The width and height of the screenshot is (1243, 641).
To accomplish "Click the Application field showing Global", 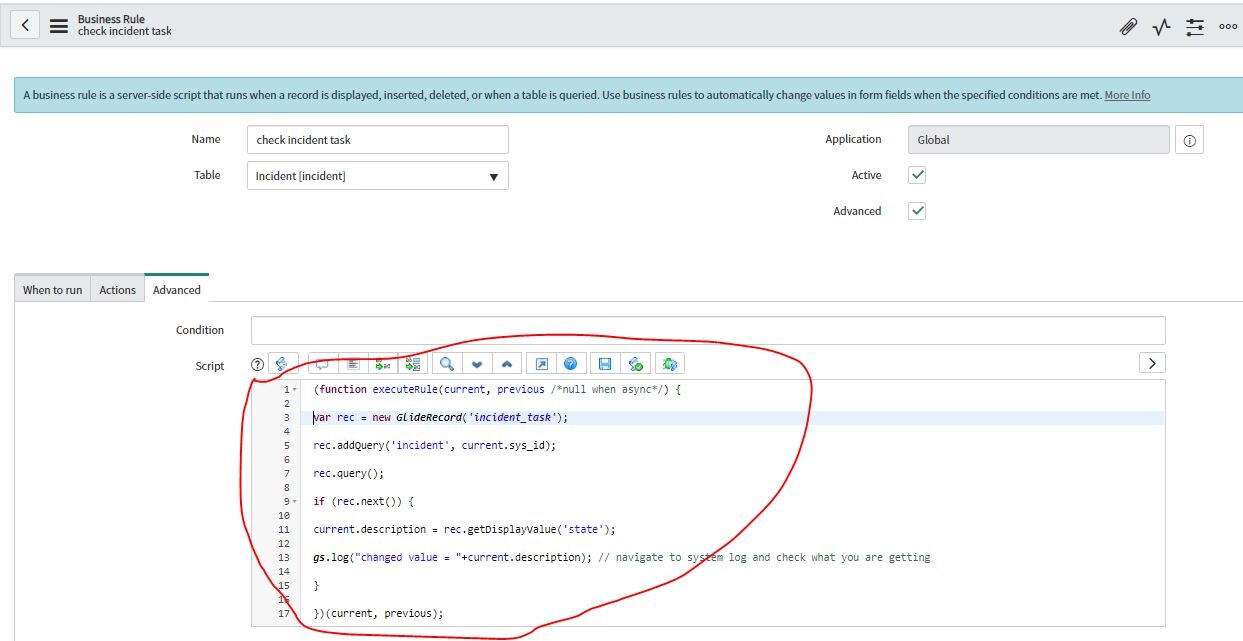I will pos(1038,139).
